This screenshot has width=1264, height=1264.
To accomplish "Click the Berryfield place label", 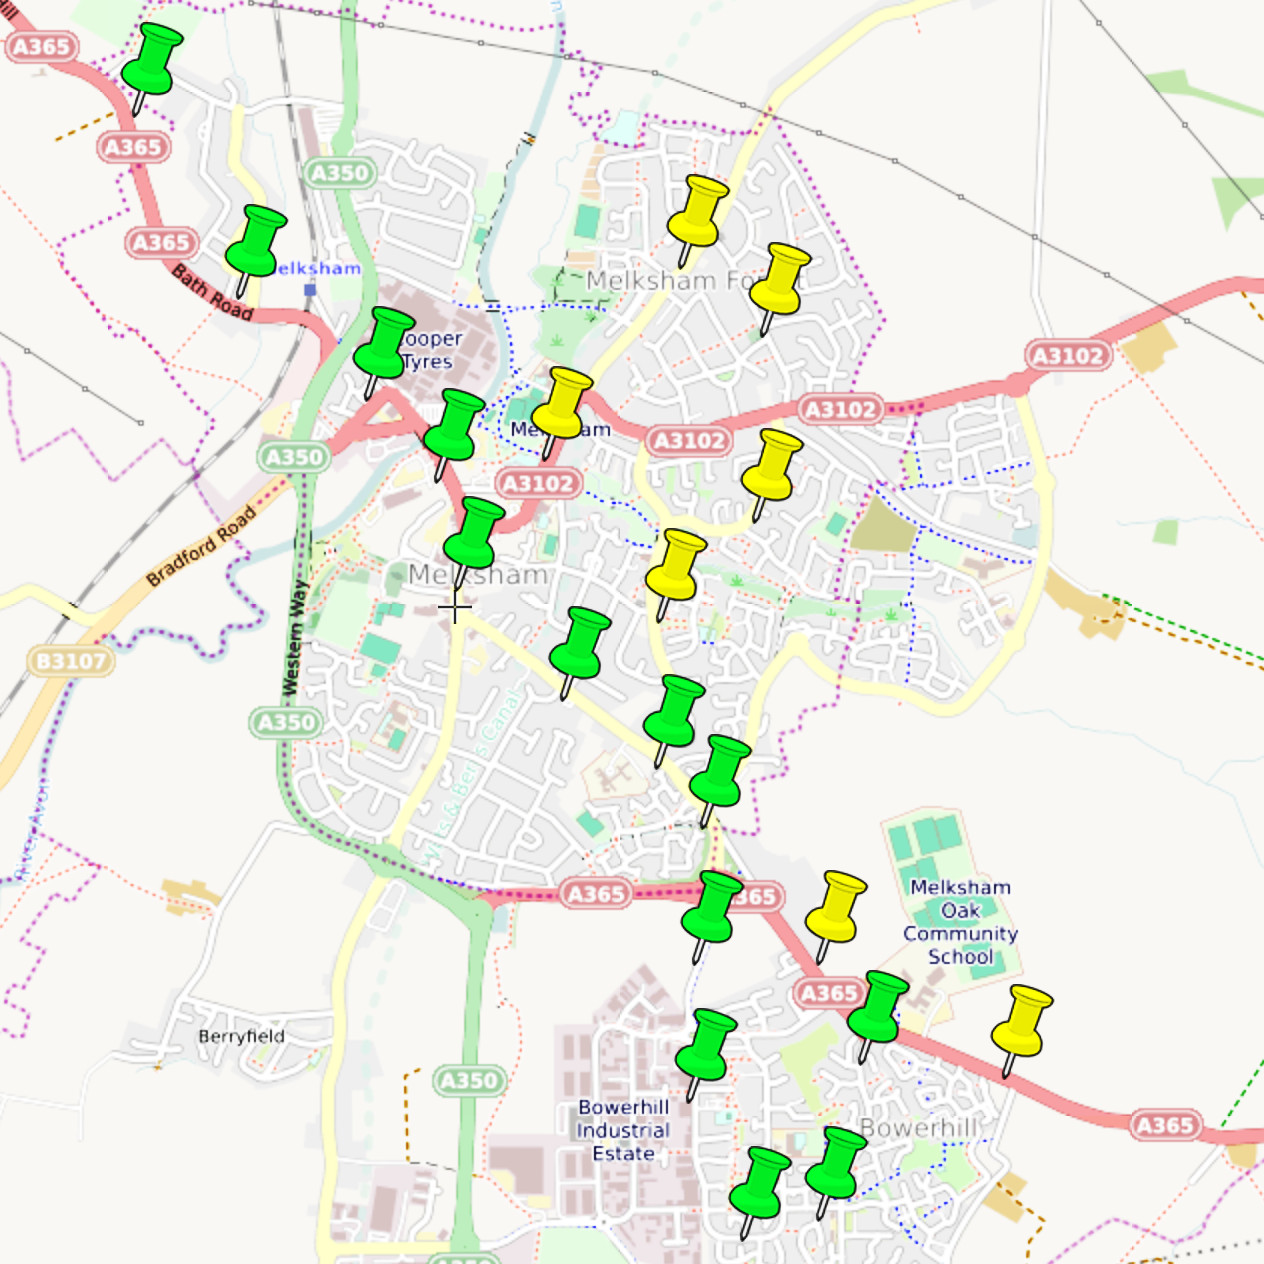I will pos(241,1036).
